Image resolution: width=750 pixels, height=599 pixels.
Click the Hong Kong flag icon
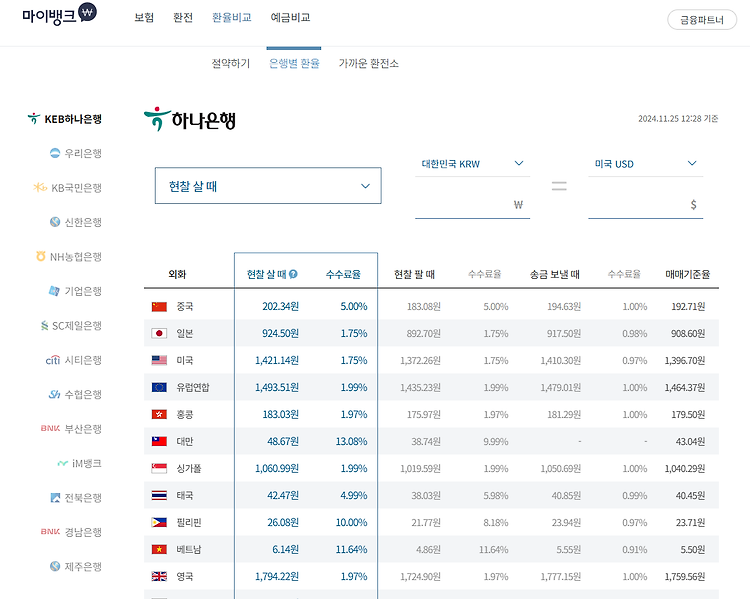(159, 414)
